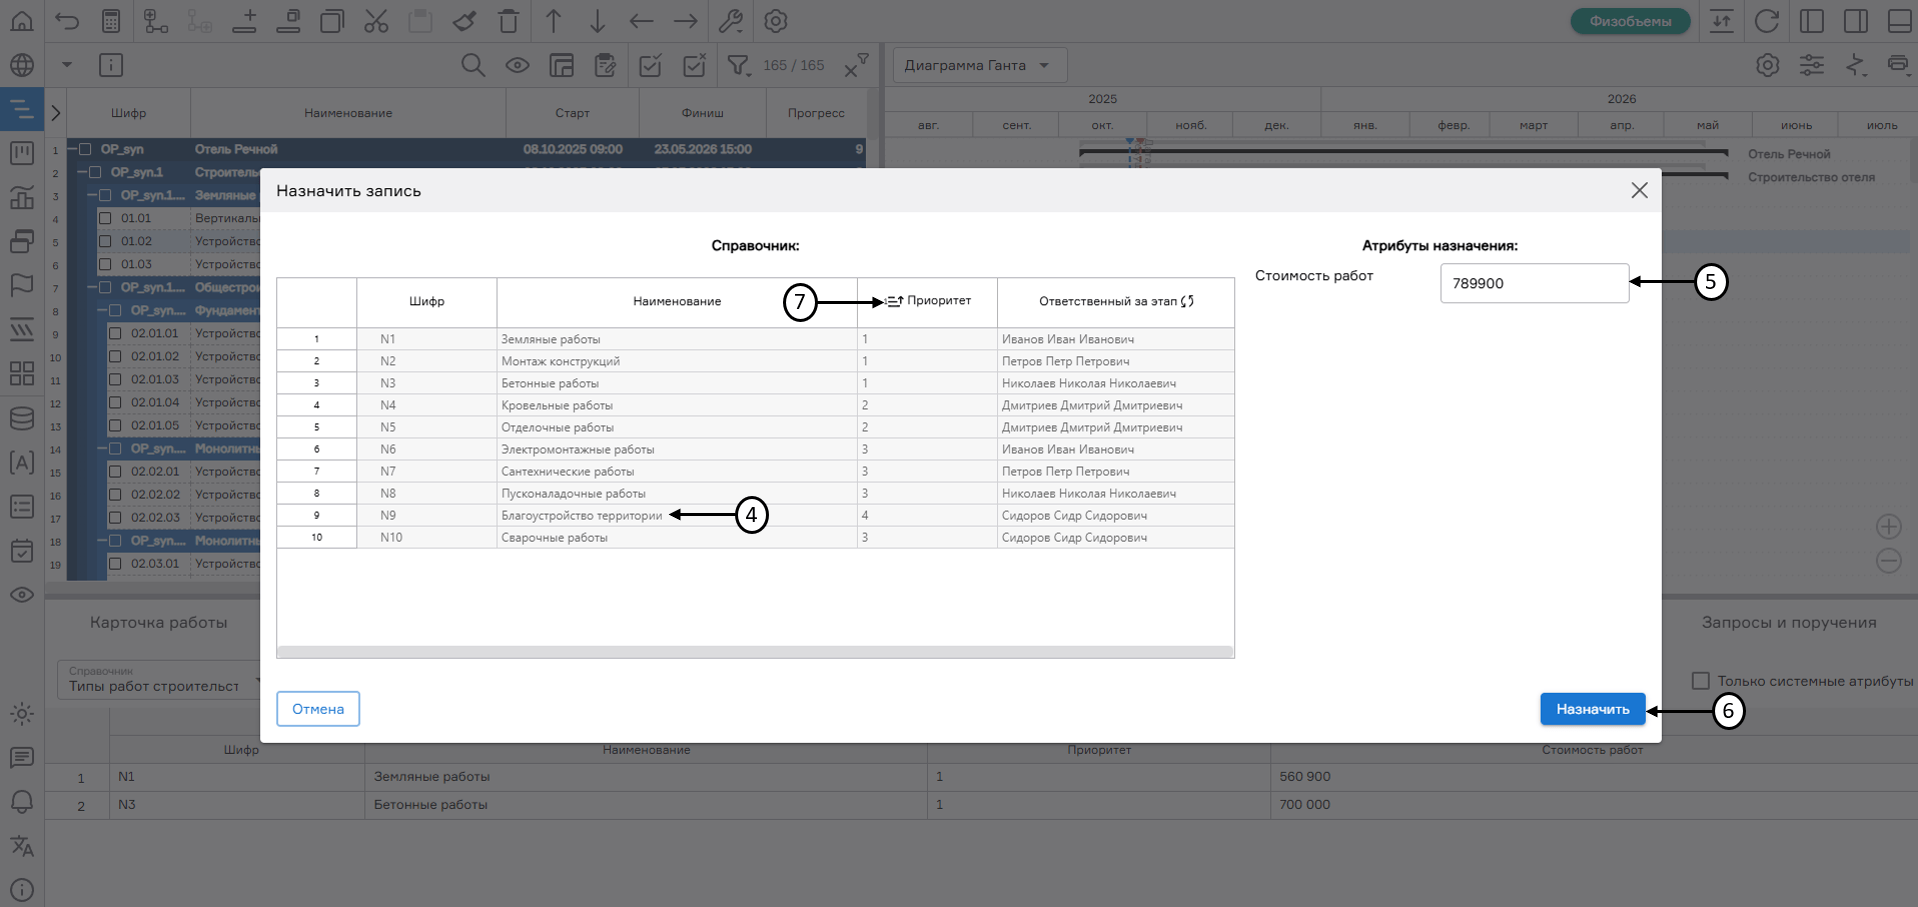Click the 'Стоимость работ' input field
The height and width of the screenshot is (907, 1918).
(x=1533, y=283)
